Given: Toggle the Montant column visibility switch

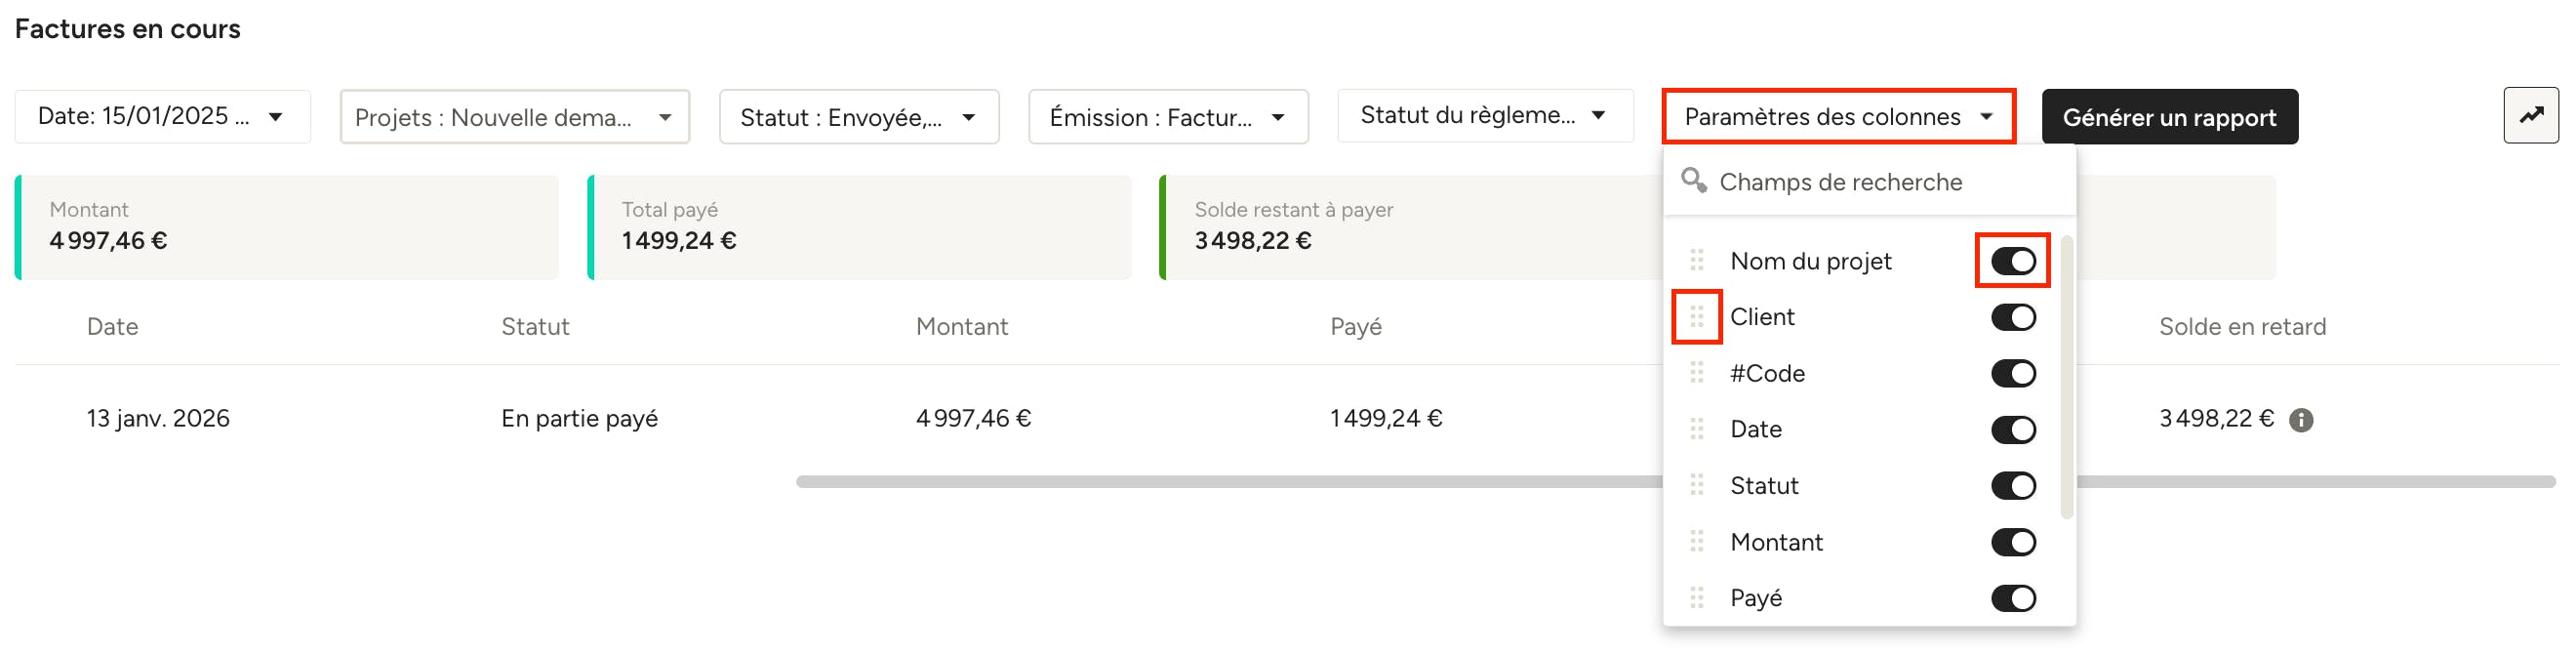Looking at the screenshot, I should click(x=2012, y=542).
